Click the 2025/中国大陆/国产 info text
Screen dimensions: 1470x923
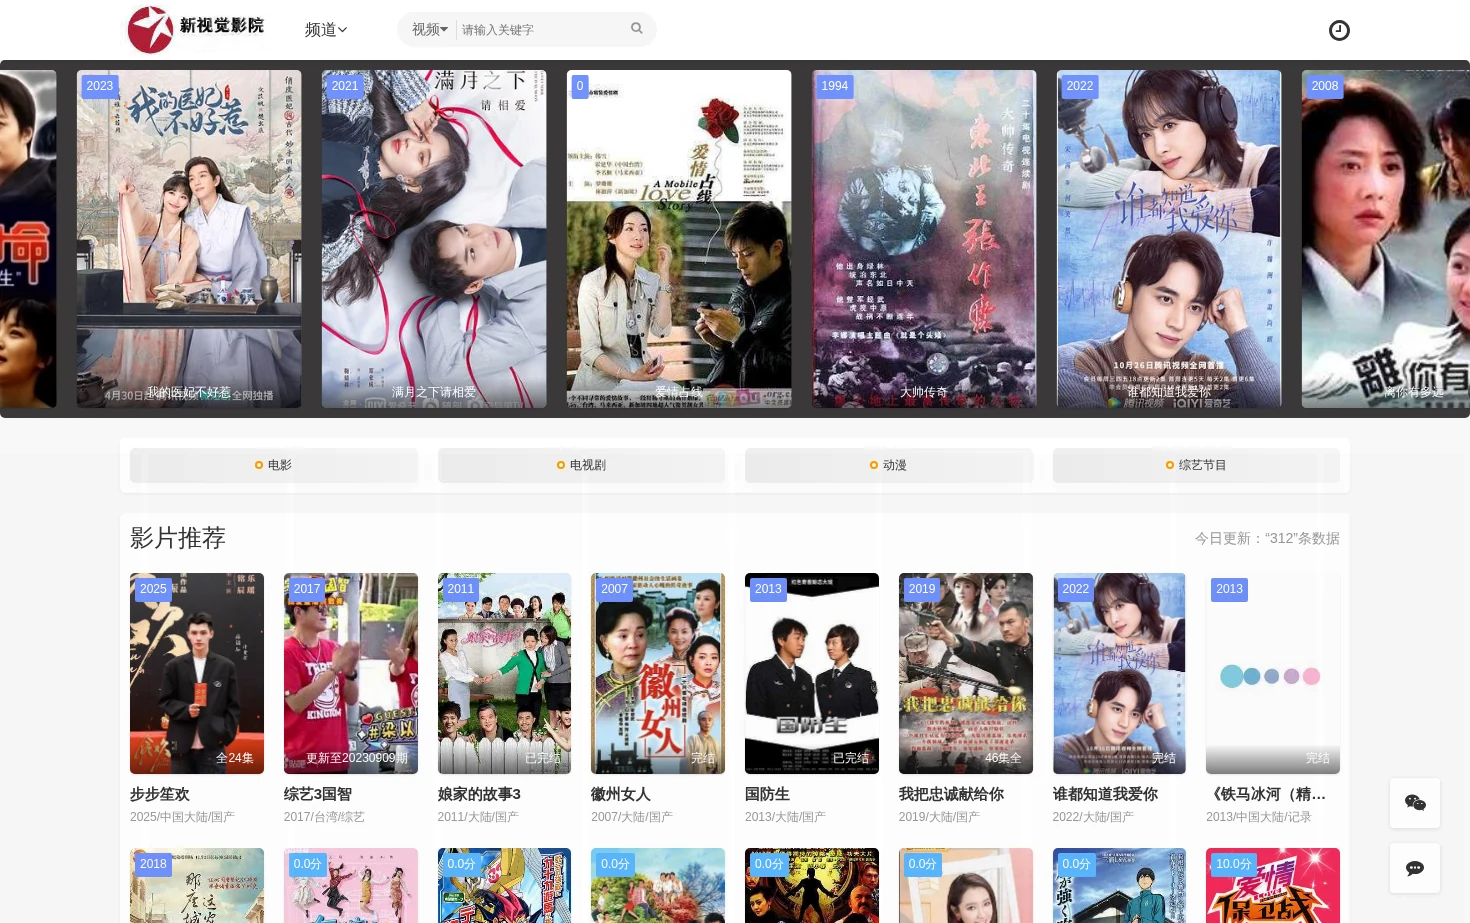tap(182, 817)
